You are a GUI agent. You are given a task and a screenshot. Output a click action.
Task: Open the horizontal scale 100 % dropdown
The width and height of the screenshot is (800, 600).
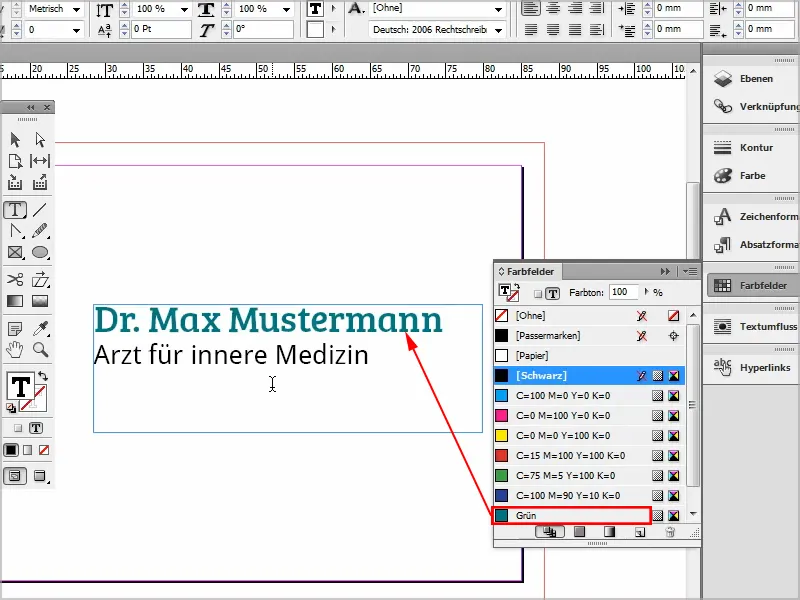click(287, 9)
